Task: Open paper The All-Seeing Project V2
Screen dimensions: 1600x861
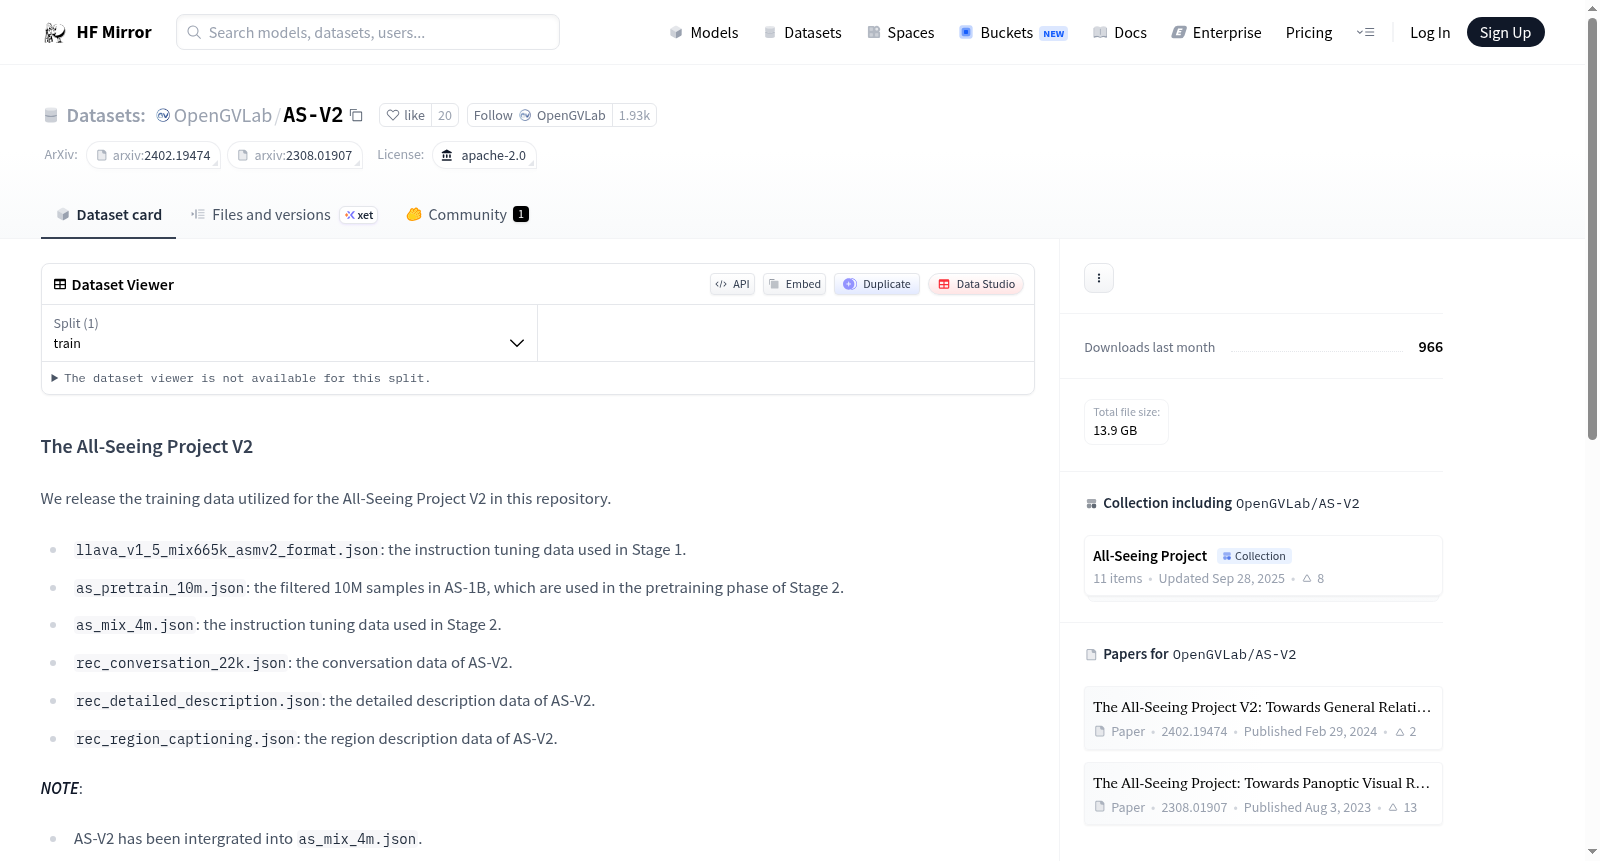Action: [1263, 718]
